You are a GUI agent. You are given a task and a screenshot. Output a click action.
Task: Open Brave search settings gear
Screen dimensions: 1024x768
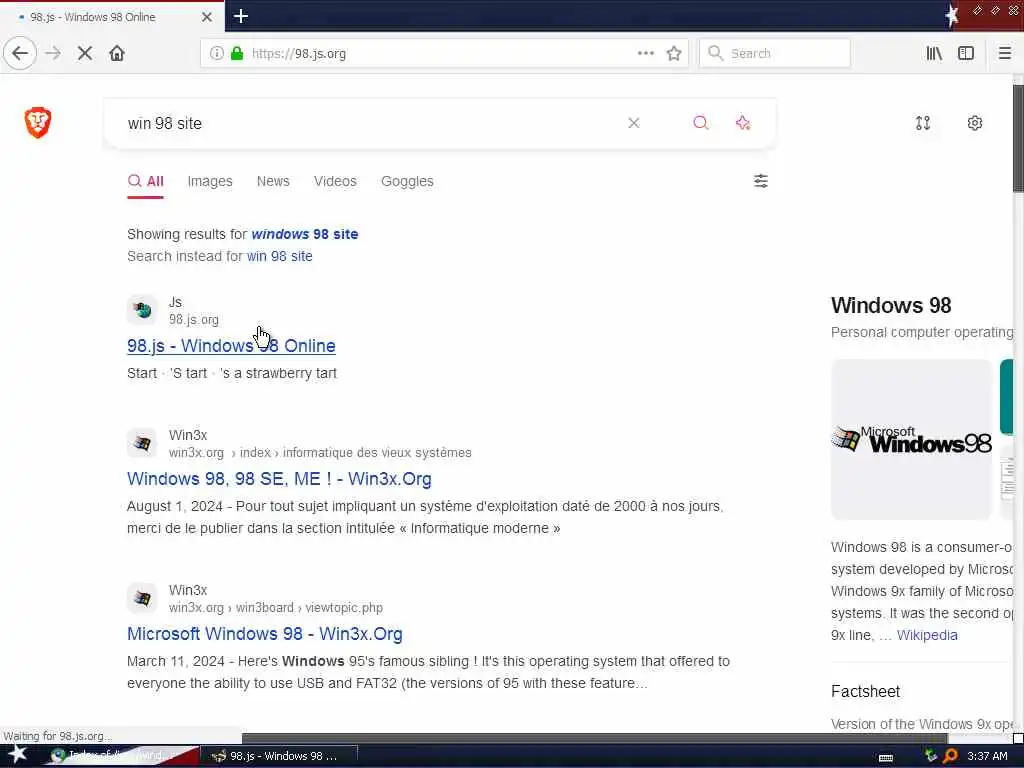tap(975, 123)
